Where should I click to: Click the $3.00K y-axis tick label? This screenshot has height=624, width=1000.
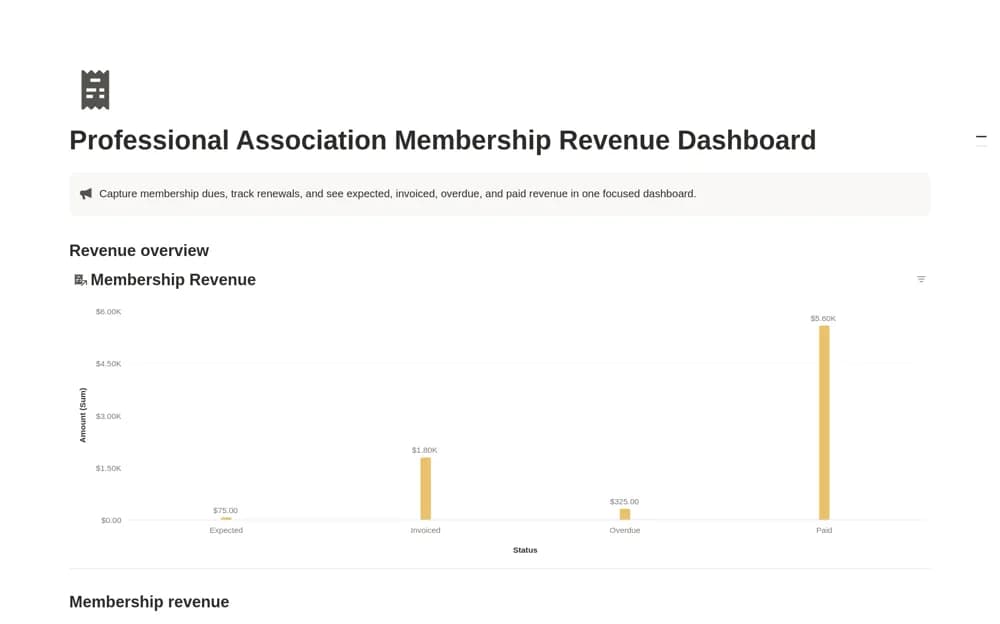tap(108, 416)
